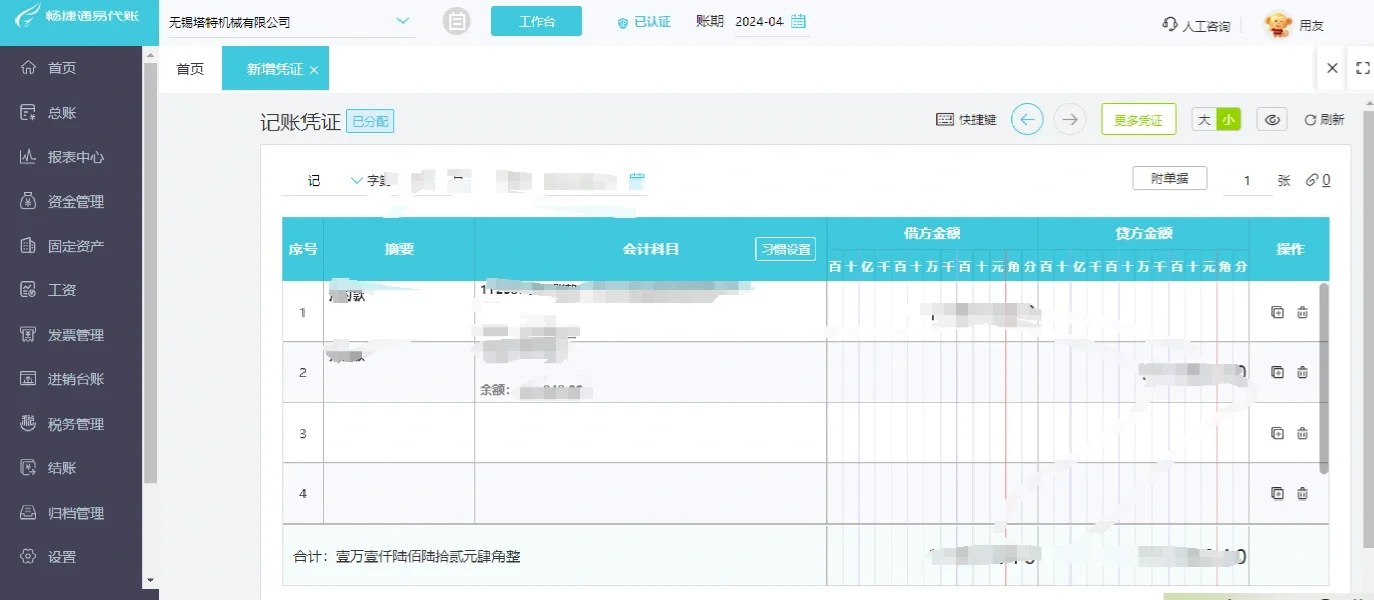Click the attachment count number input field
Image resolution: width=1374 pixels, height=600 pixels.
click(1246, 180)
